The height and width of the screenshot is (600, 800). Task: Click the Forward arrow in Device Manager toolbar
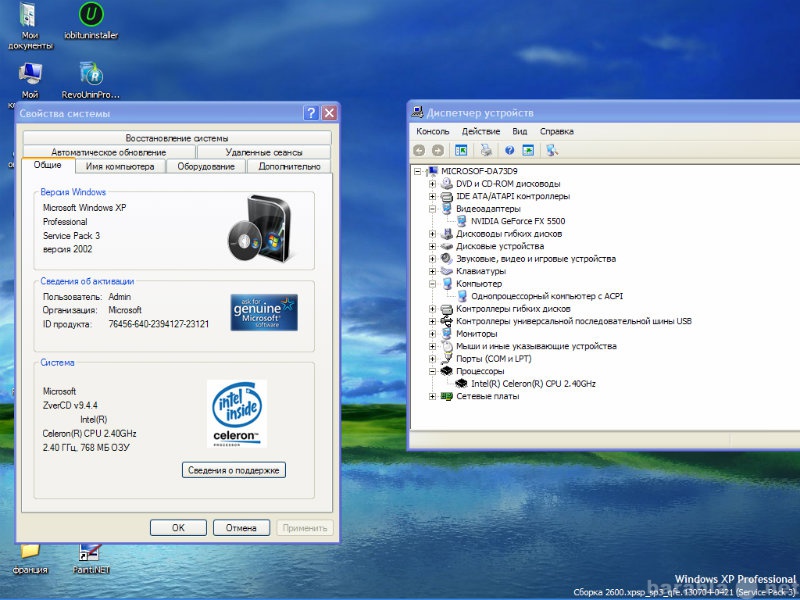point(438,150)
